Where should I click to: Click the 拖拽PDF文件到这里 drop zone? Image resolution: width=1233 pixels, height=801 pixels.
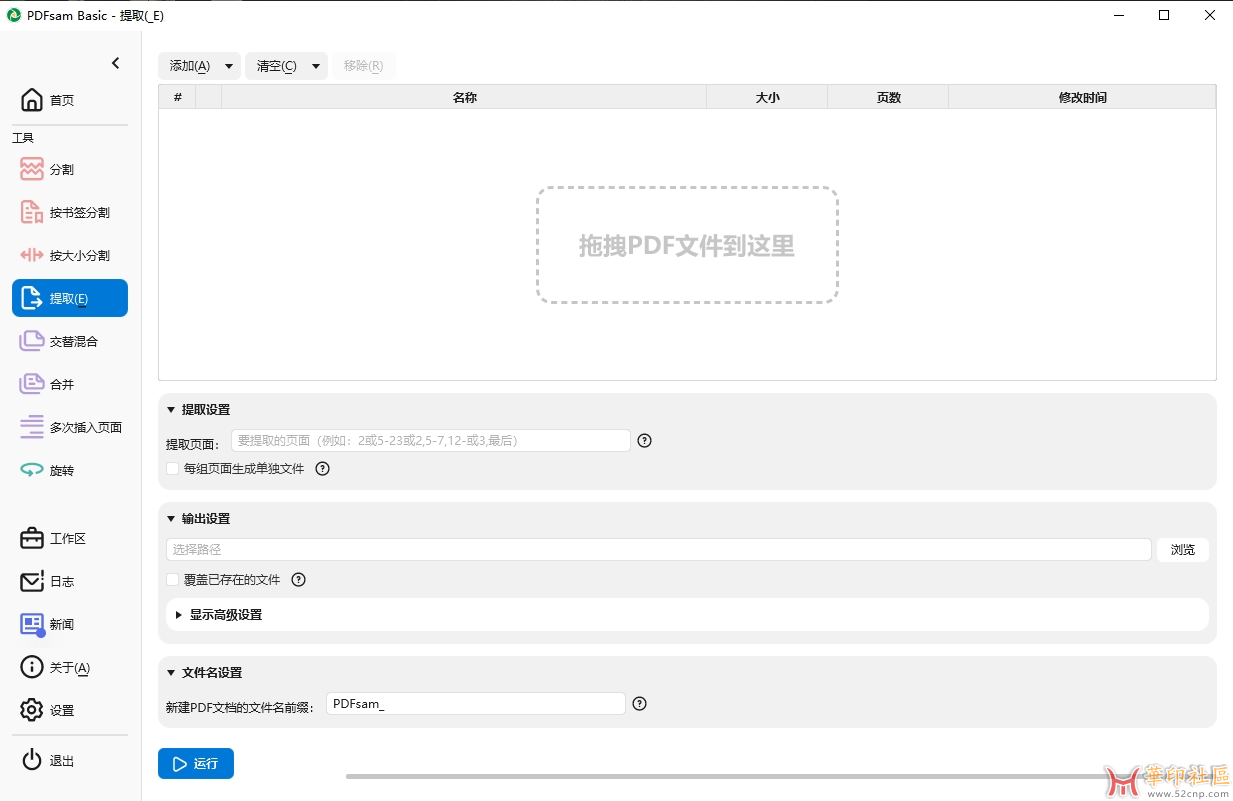687,245
